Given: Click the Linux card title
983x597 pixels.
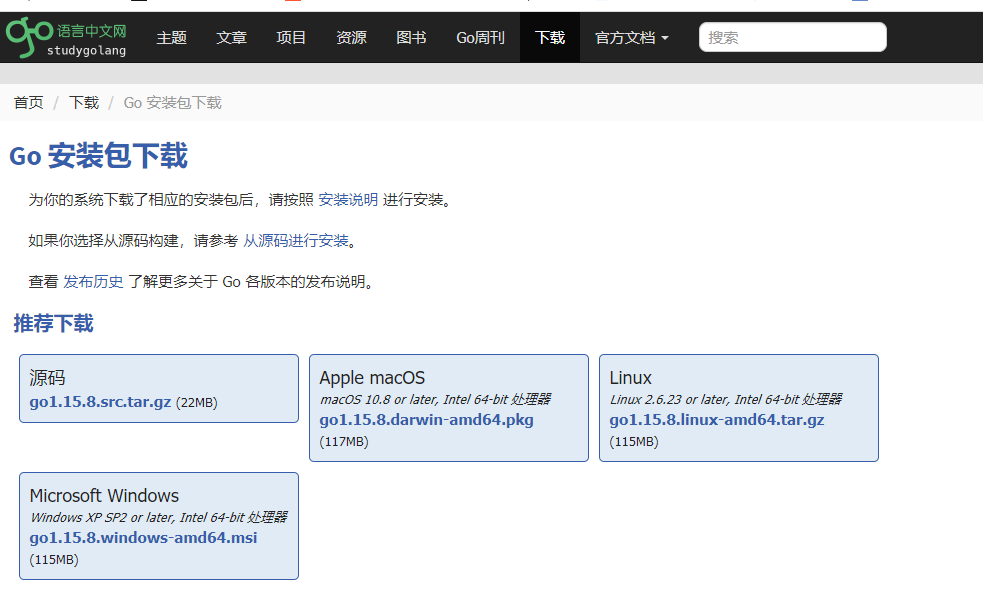Looking at the screenshot, I should 631,378.
